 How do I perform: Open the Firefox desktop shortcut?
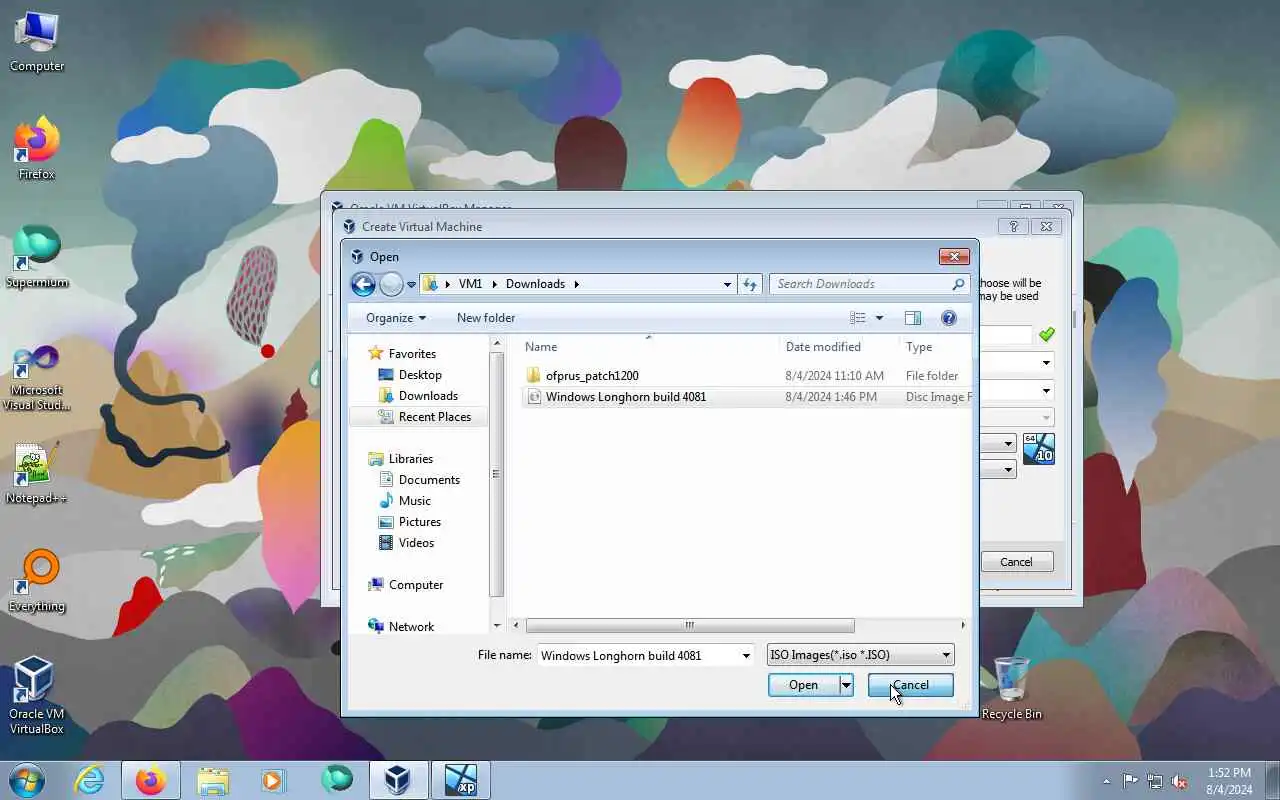tap(37, 150)
